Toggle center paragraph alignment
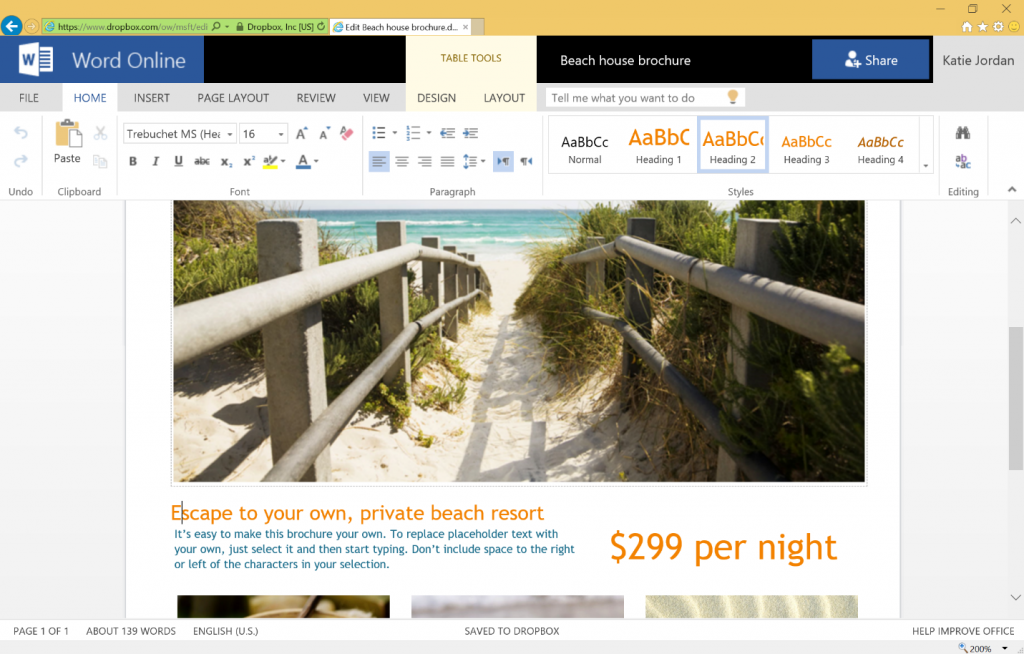 [402, 161]
